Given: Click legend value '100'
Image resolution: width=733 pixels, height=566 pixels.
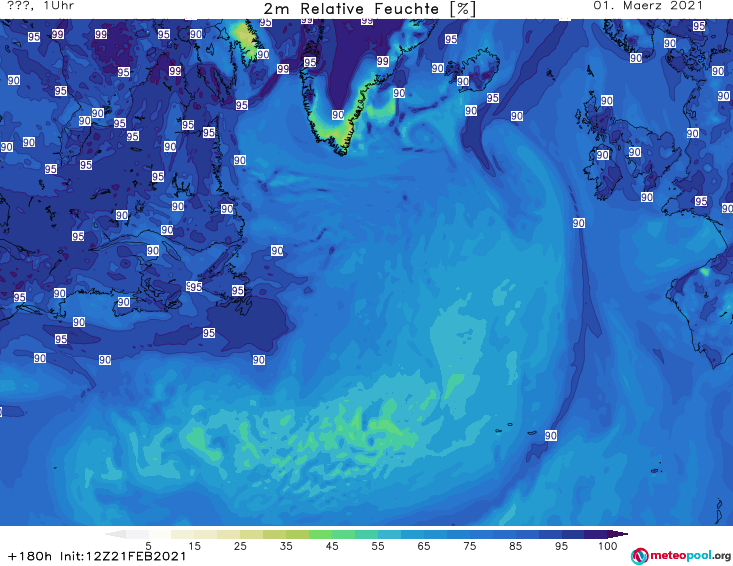Looking at the screenshot, I should (x=608, y=546).
